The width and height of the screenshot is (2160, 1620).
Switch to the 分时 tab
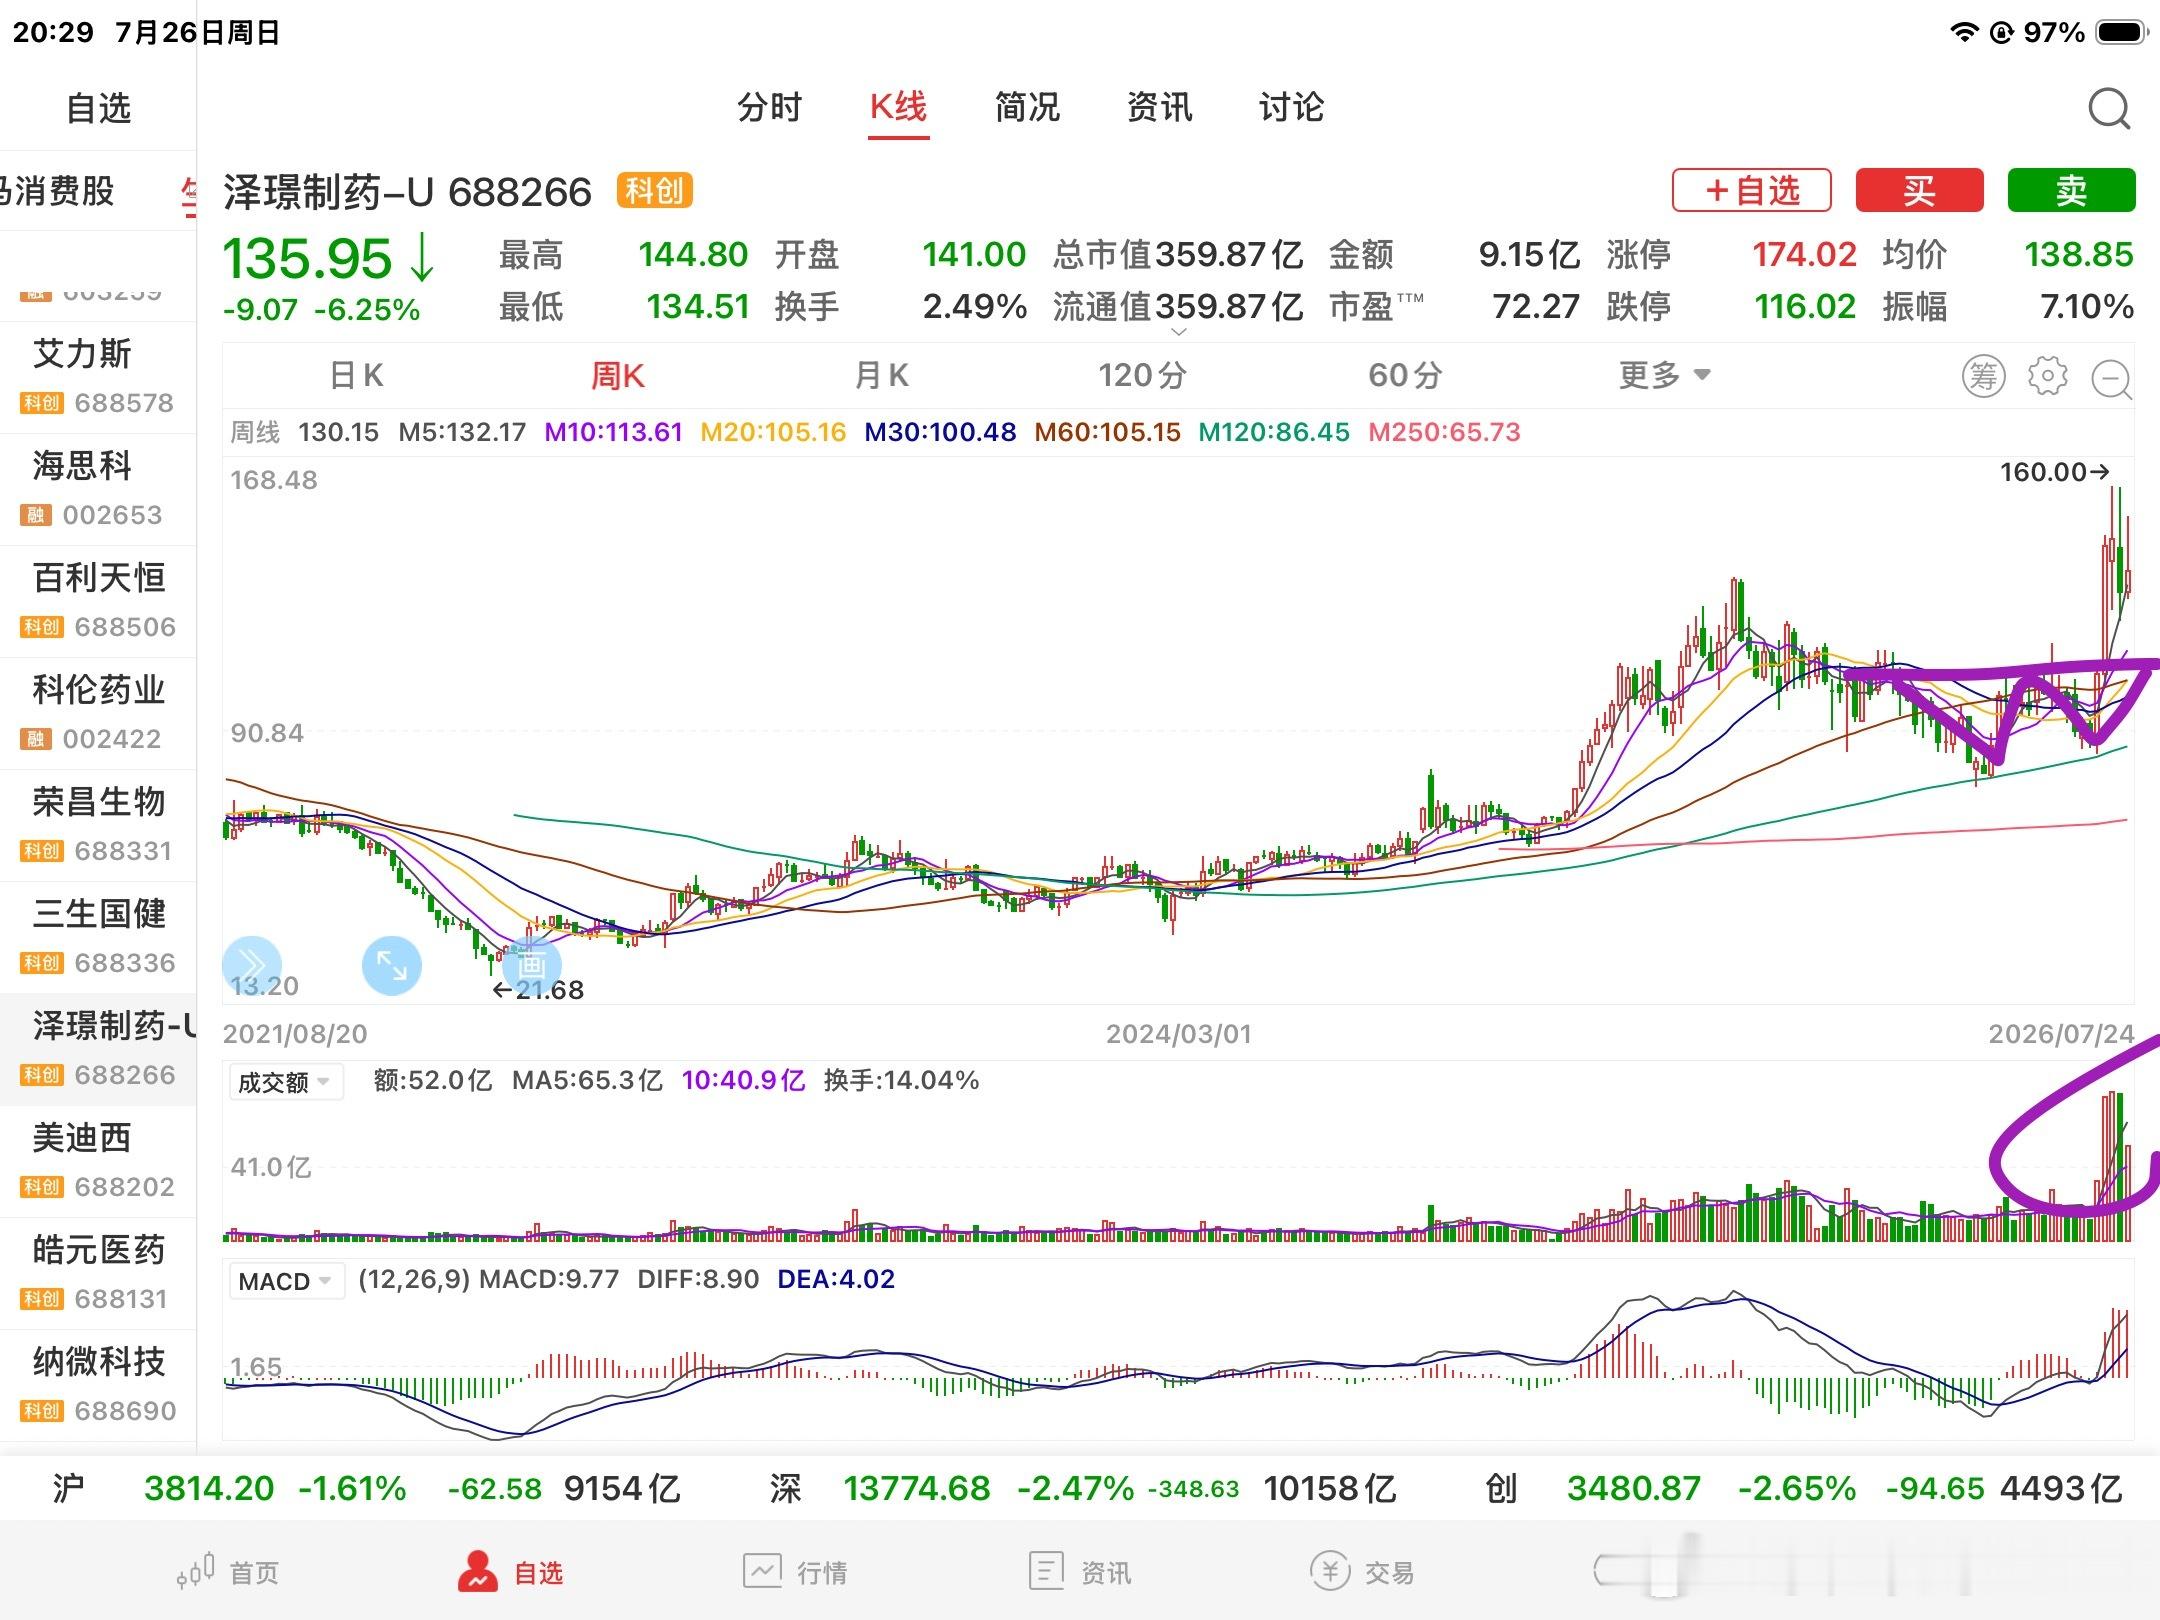click(769, 107)
